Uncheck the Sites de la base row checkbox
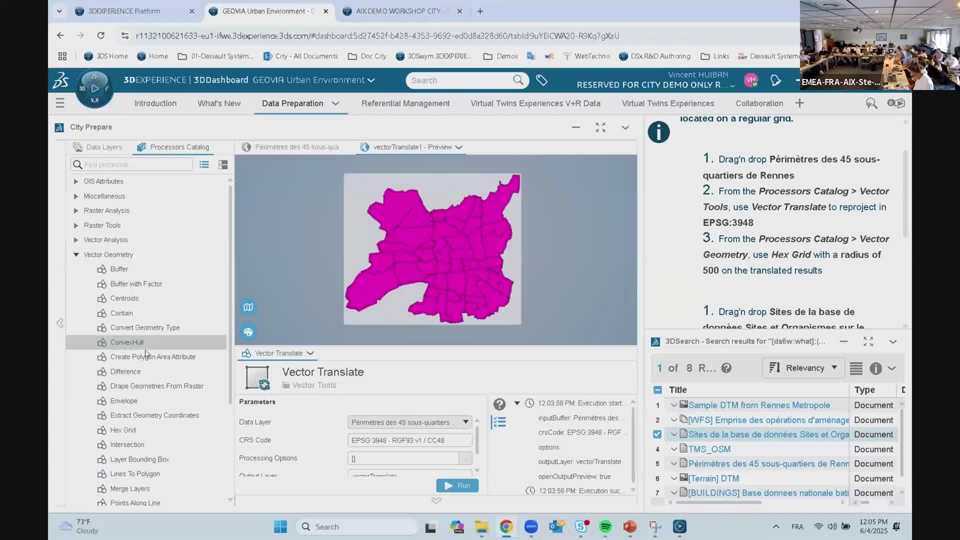 (x=657, y=435)
